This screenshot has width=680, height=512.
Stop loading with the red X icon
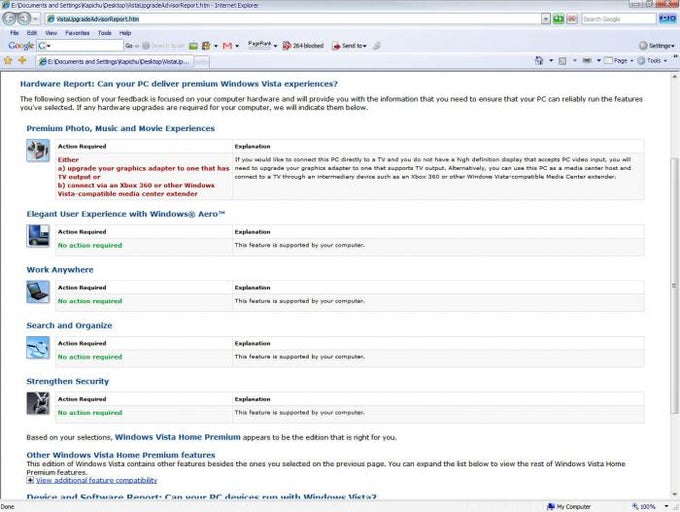(x=572, y=19)
